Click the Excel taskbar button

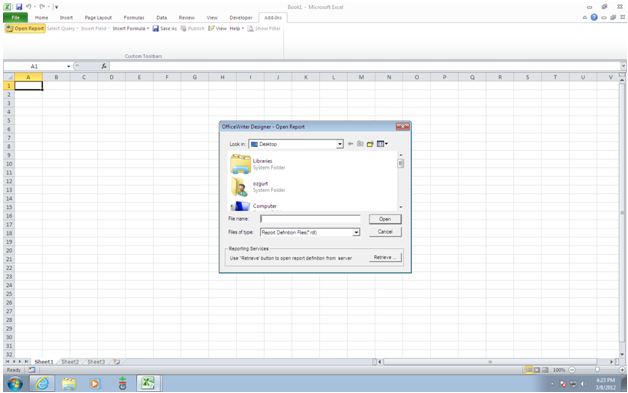pos(148,384)
